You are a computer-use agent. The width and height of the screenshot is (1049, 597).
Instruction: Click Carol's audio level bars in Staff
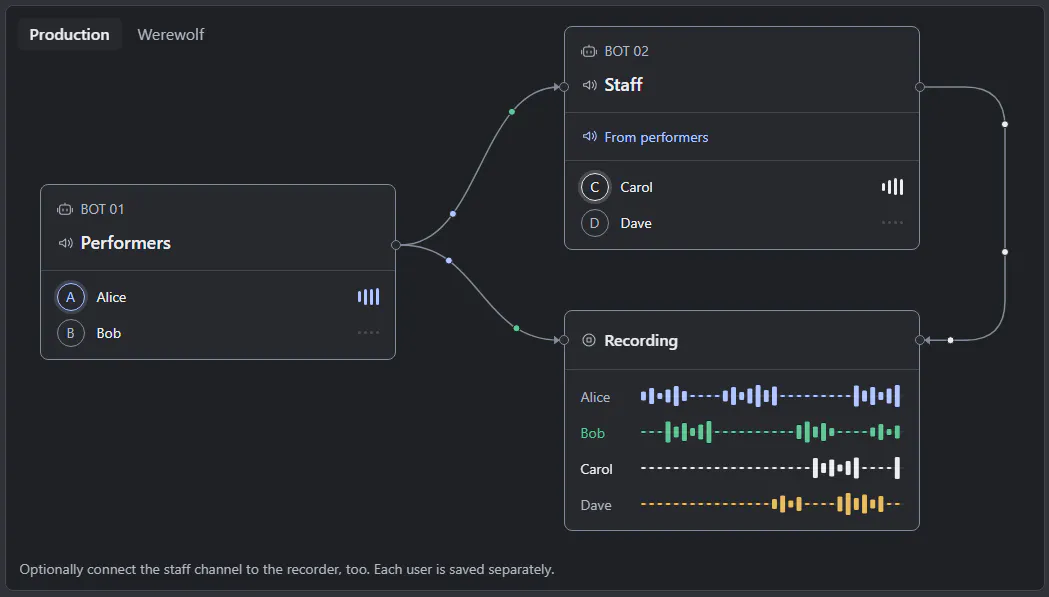(892, 187)
